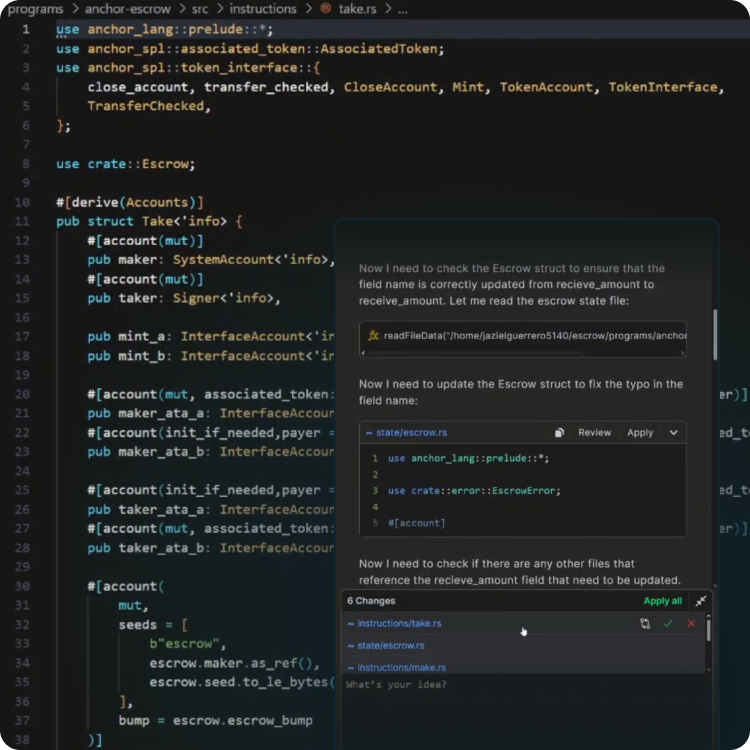Click "pub maker: SystemAccount" on line 13
This screenshot has height=750, width=750.
tap(180, 260)
